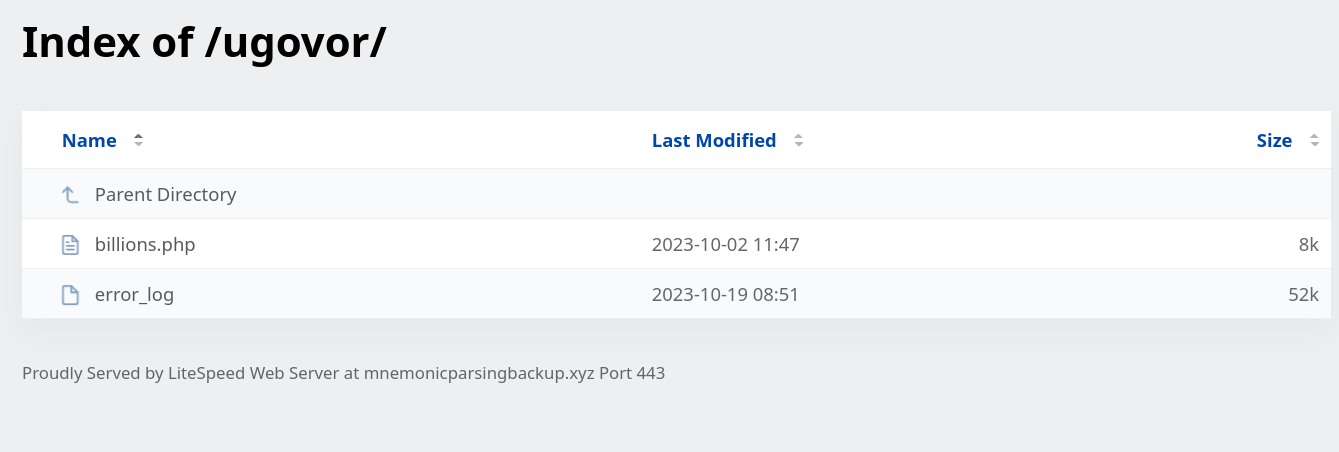The image size is (1339, 452).
Task: Click the sort arrows beside Name
Action: pos(138,141)
